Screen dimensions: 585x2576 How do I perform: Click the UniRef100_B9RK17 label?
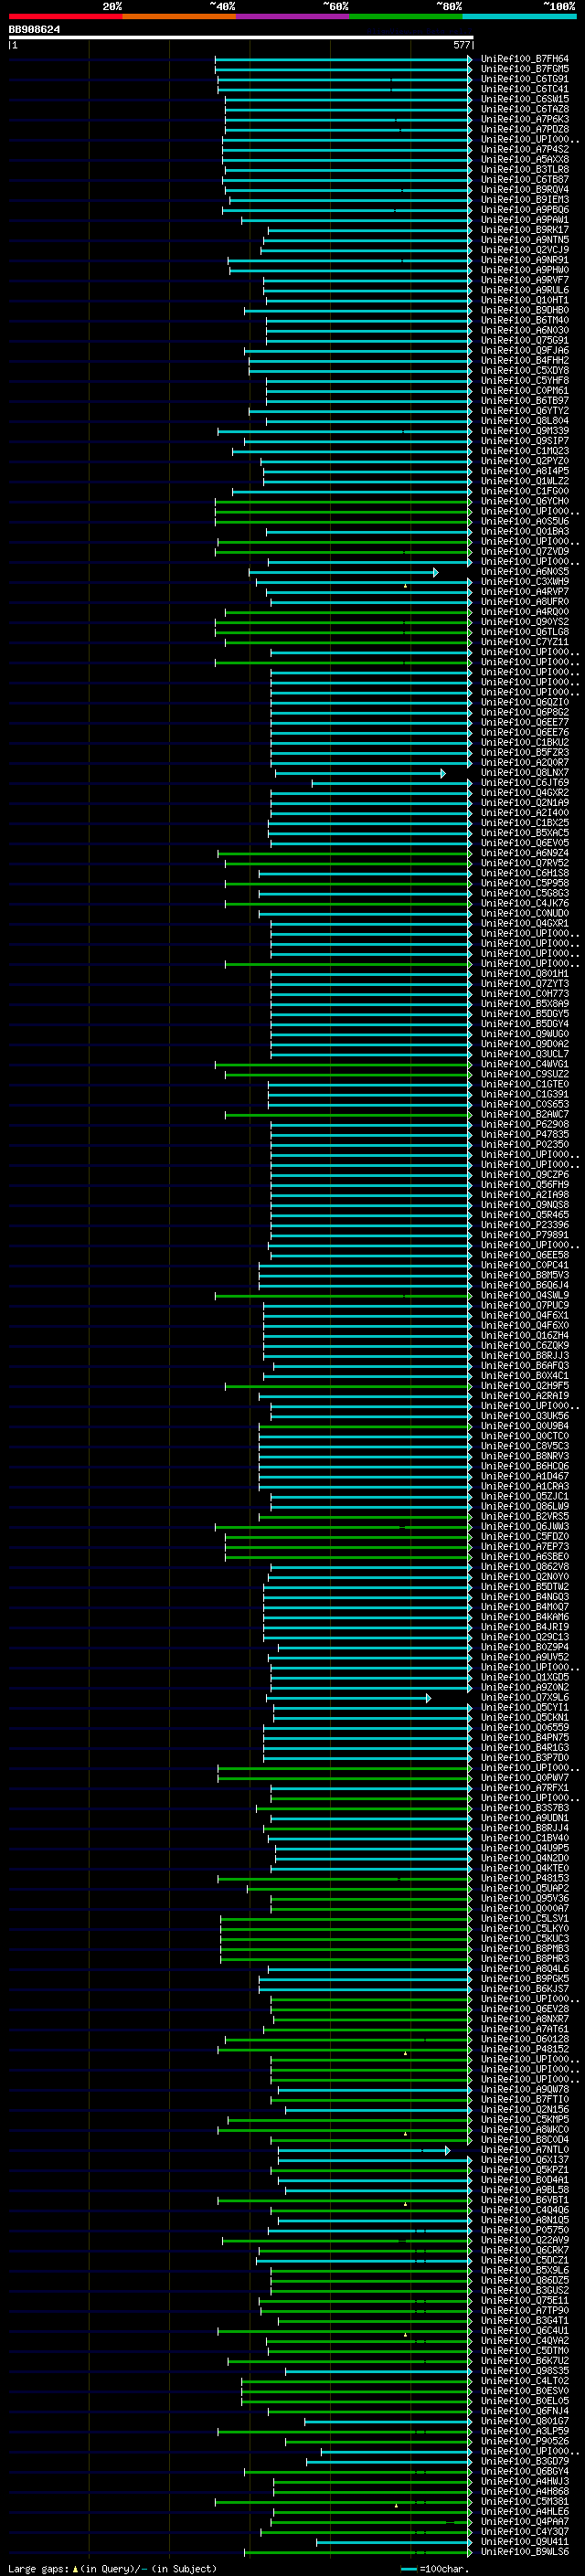[524, 230]
